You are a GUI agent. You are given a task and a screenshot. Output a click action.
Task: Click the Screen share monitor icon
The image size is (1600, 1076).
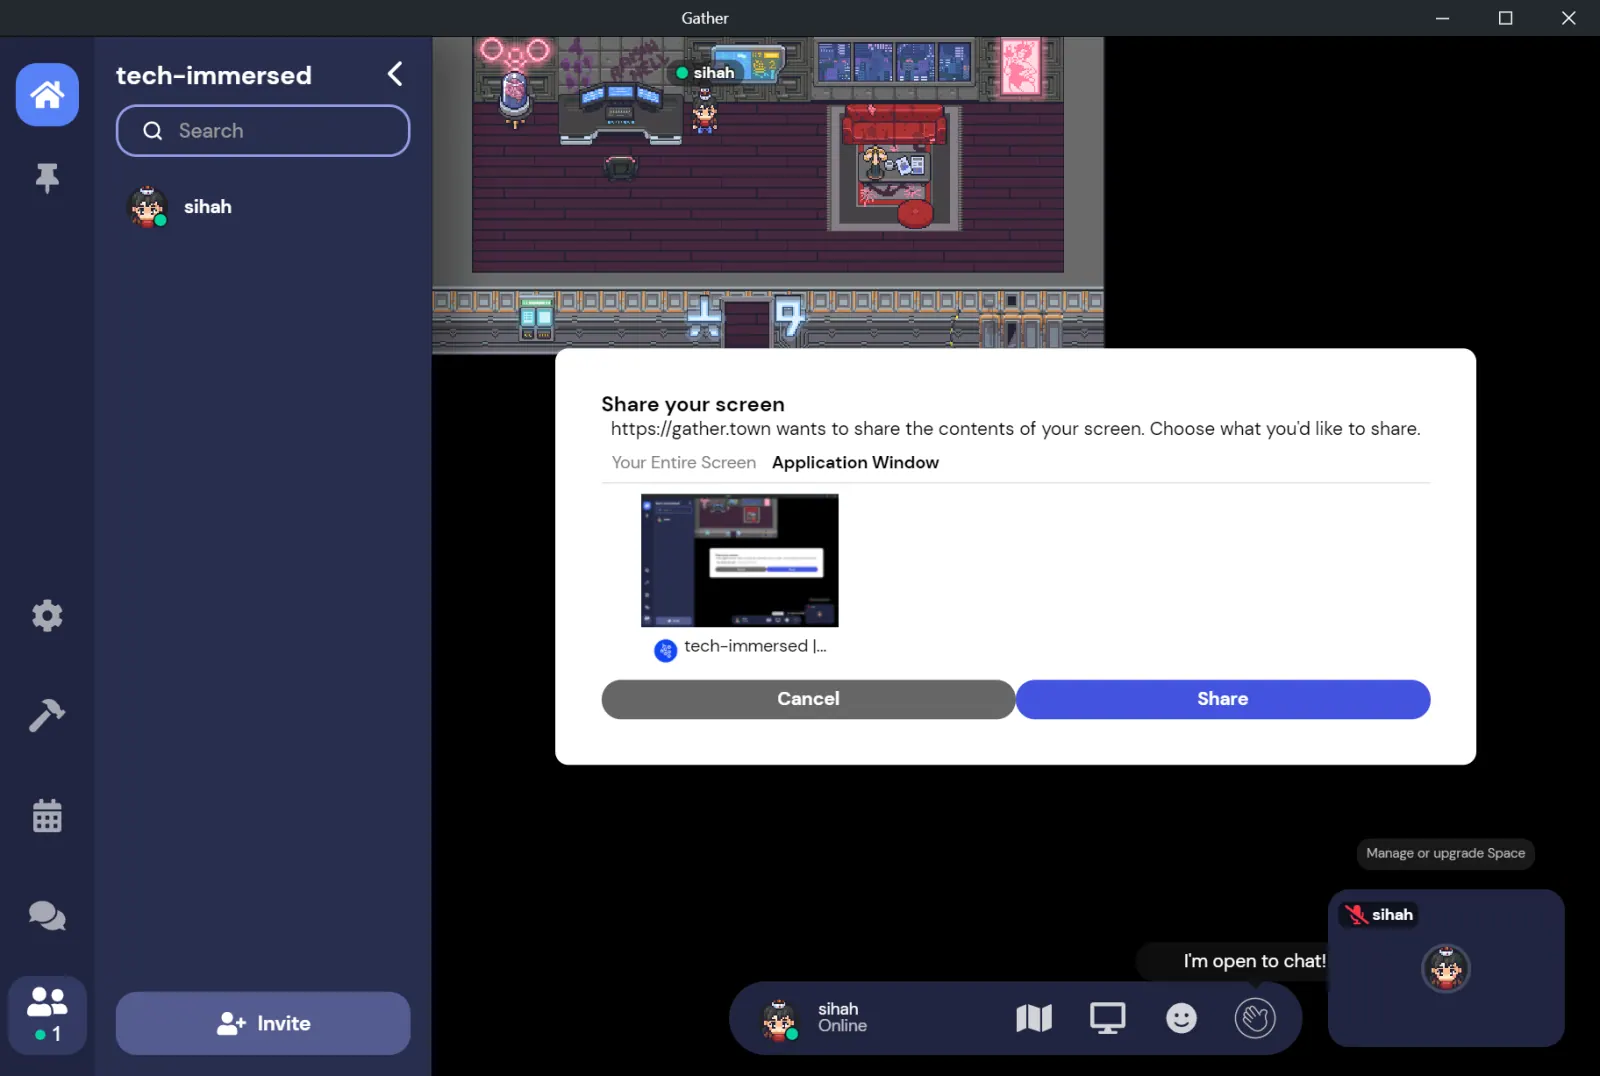1107,1018
